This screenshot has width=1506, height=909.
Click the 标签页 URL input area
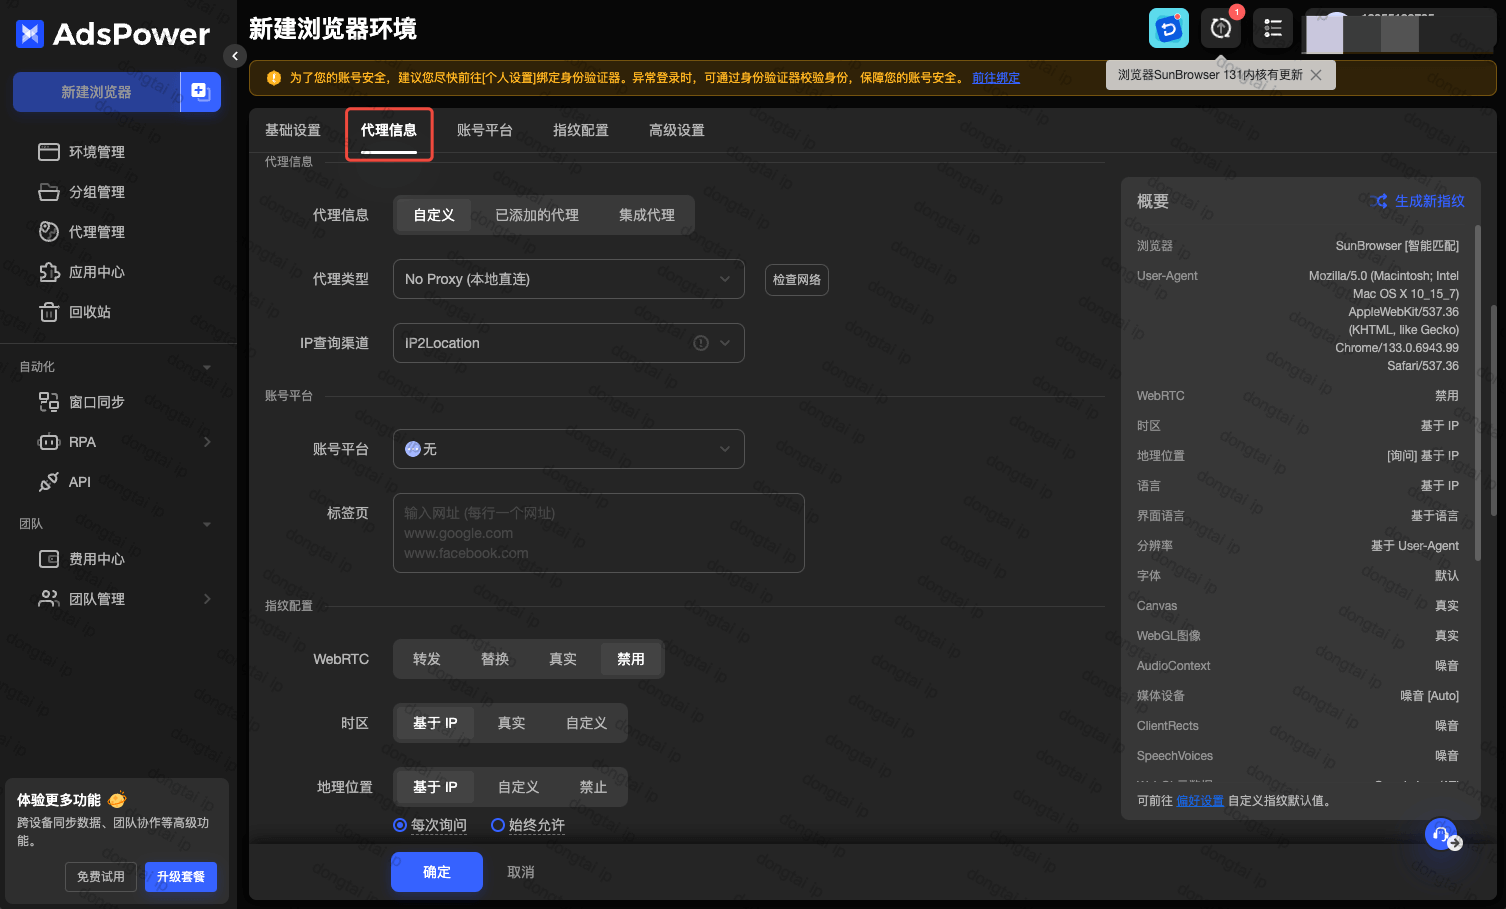coord(598,533)
